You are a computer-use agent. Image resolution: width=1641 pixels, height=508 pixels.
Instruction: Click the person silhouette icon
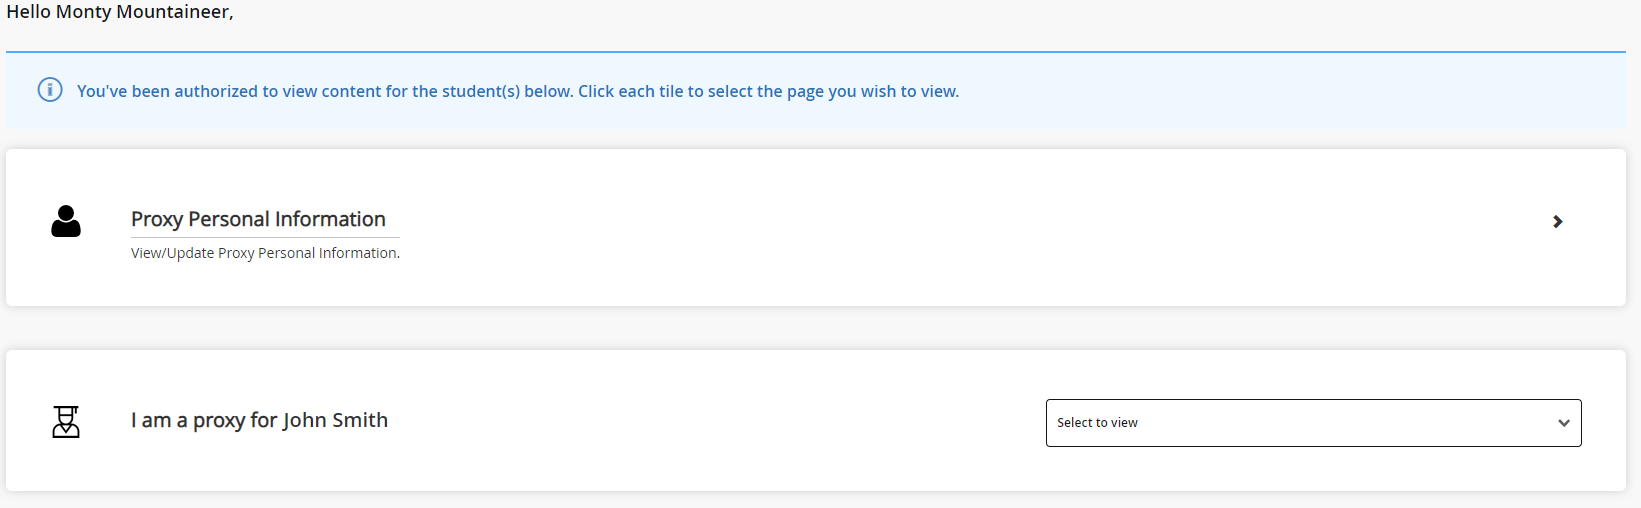pyautogui.click(x=66, y=221)
